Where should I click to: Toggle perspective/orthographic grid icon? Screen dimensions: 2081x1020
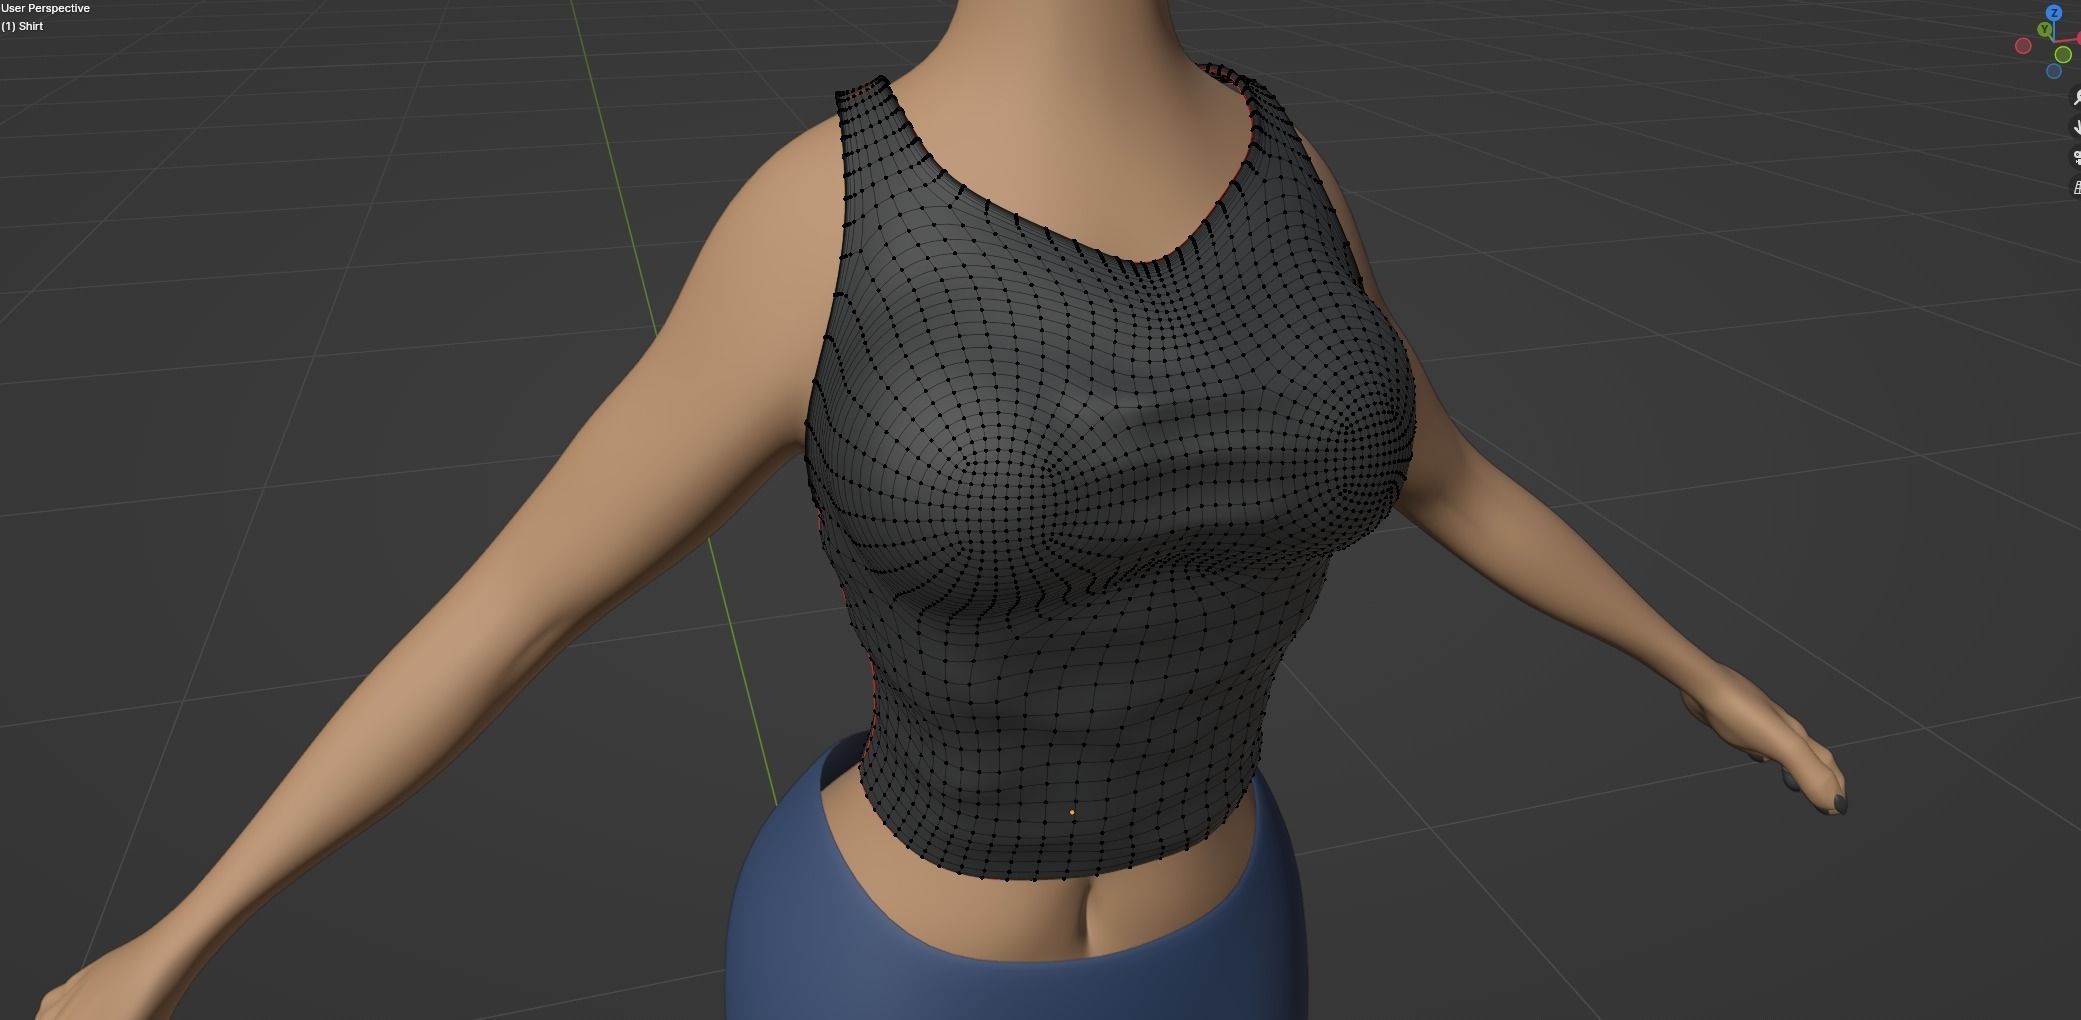click(x=2076, y=187)
